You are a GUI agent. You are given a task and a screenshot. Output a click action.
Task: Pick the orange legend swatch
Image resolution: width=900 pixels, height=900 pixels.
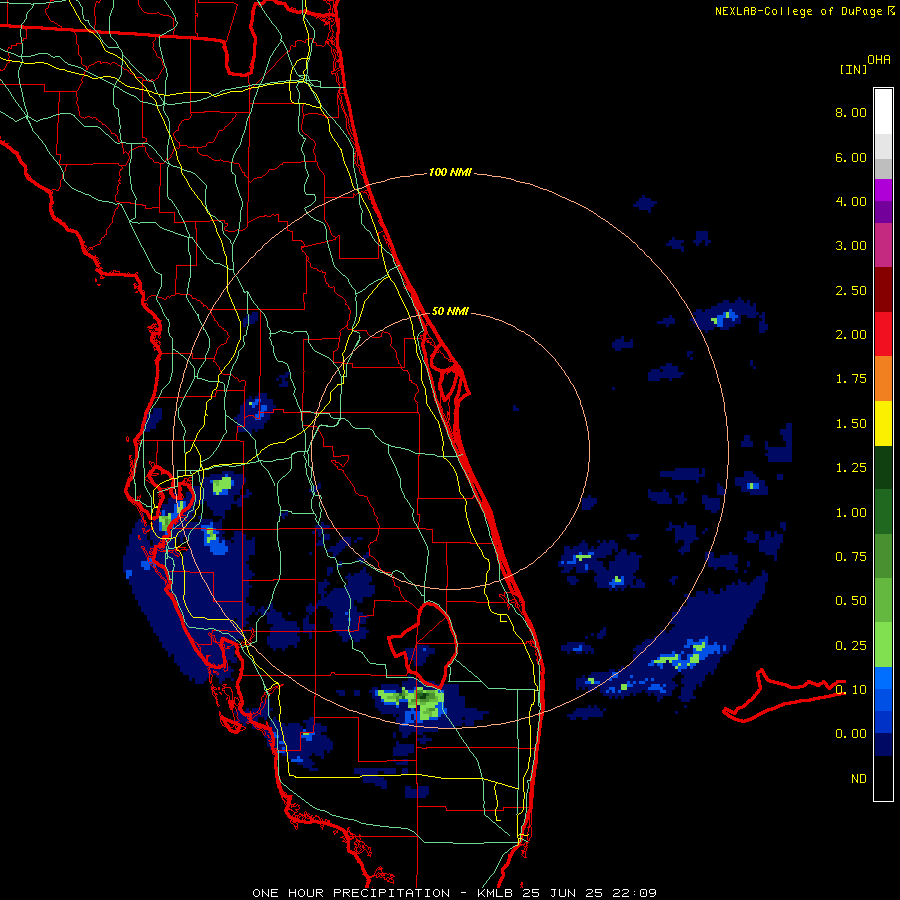(883, 379)
